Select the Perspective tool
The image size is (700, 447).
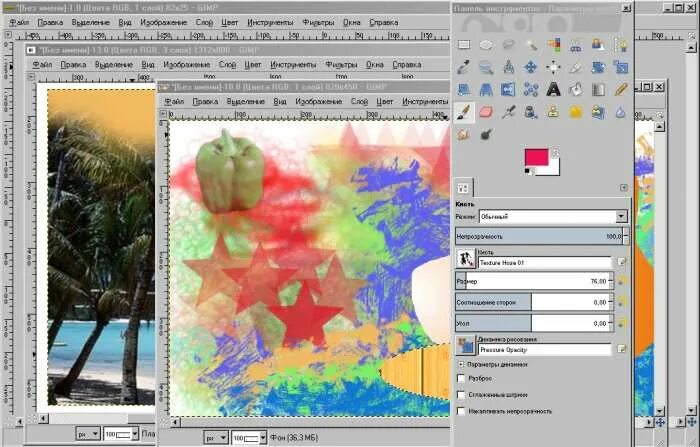click(486, 89)
